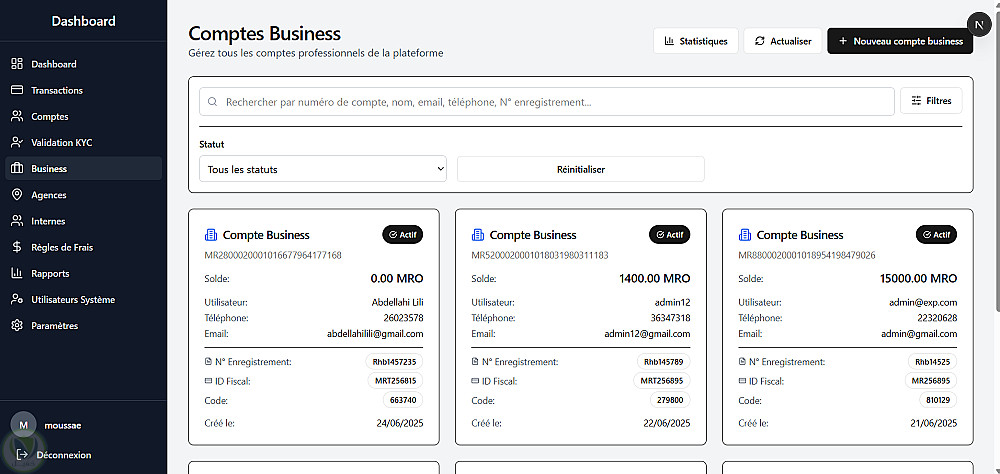This screenshot has height=474, width=1000.
Task: Click the Paramètres gear icon
Action: [x=17, y=325]
